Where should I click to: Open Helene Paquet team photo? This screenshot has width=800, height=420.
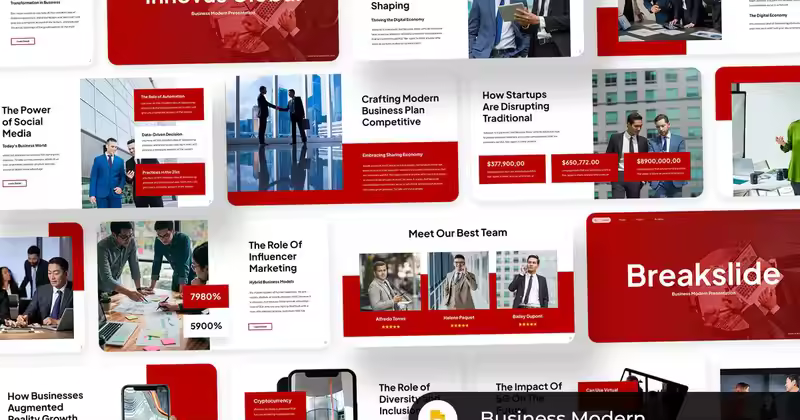(x=458, y=281)
